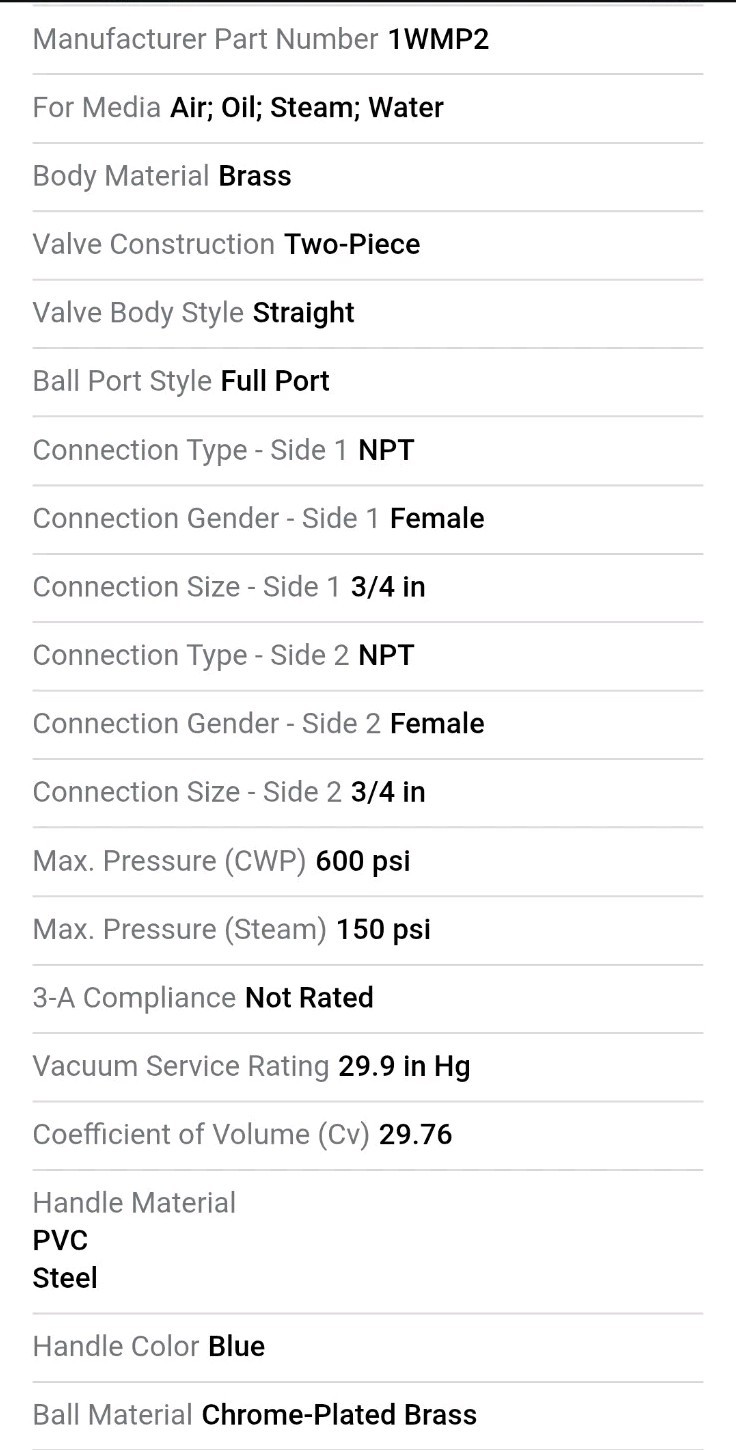Select the Valve Body Style Straight value
736x1450 pixels.
[304, 313]
